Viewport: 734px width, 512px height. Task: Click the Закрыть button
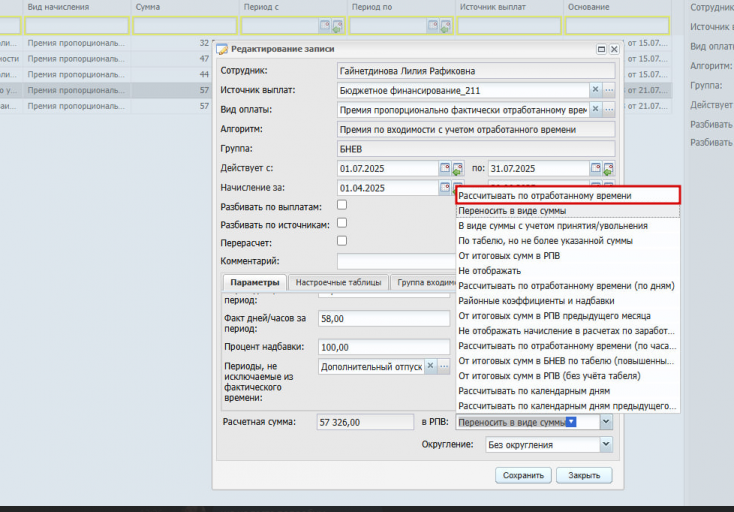(x=584, y=475)
